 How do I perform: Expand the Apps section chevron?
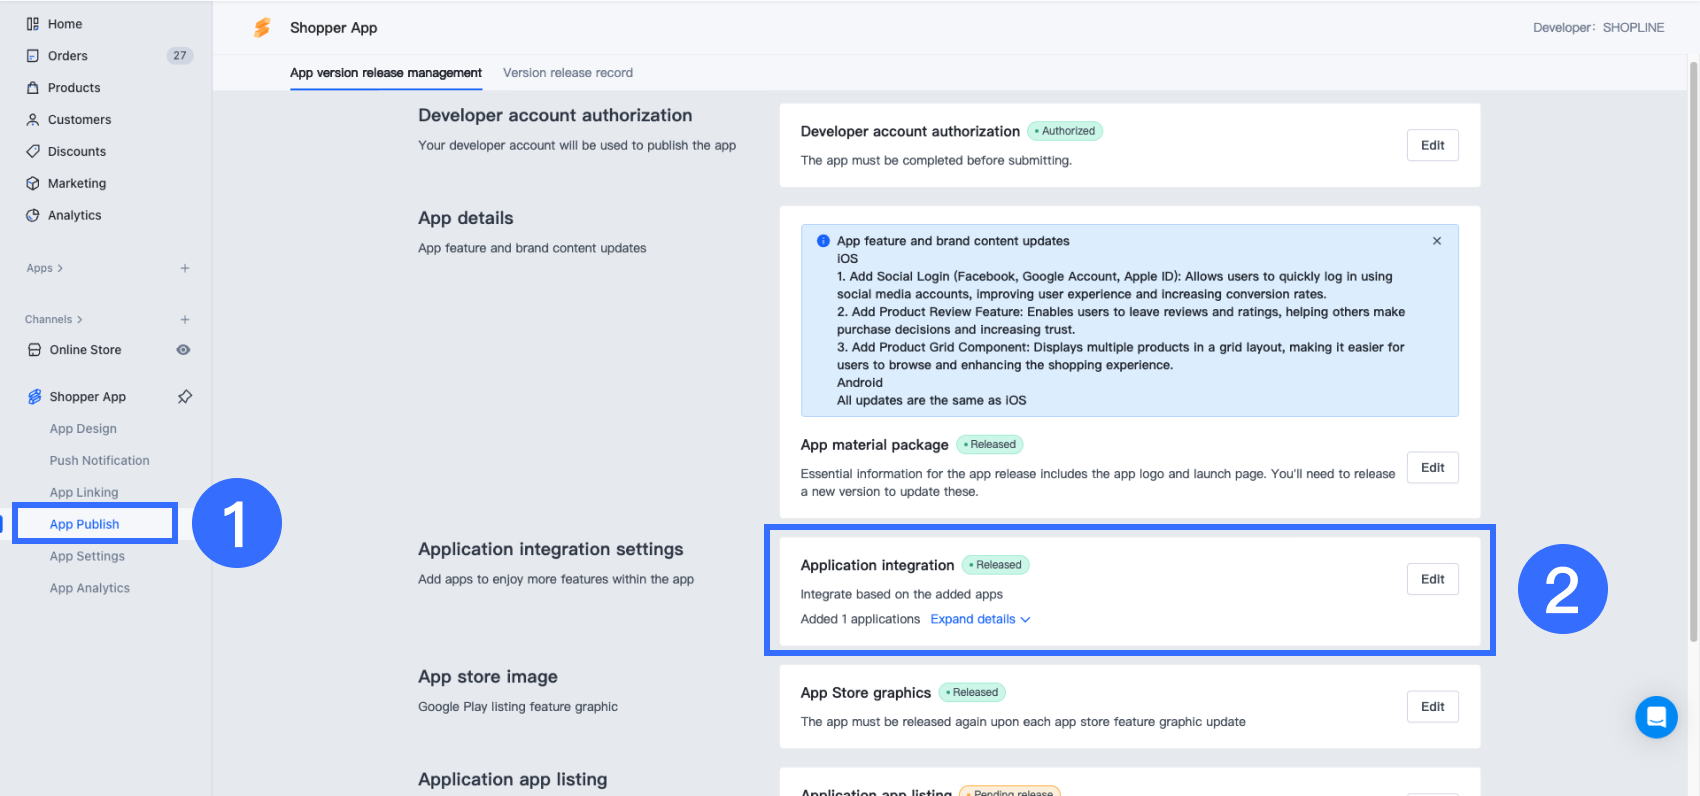[60, 268]
